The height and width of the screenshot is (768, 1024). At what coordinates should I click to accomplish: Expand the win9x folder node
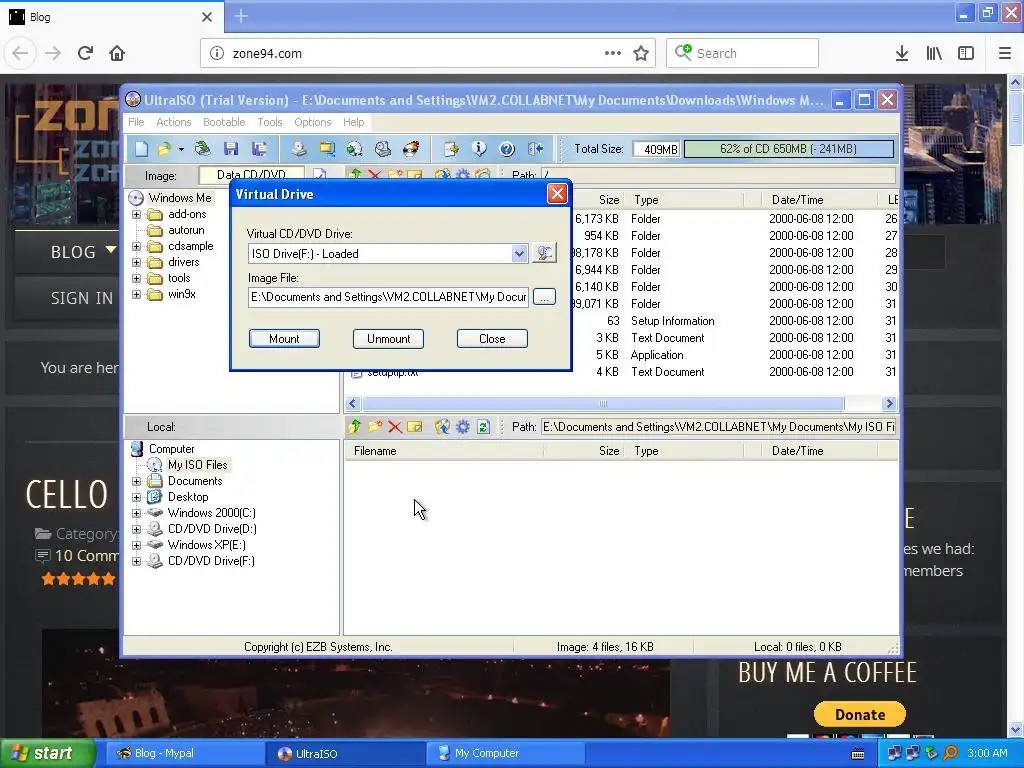(x=136, y=295)
